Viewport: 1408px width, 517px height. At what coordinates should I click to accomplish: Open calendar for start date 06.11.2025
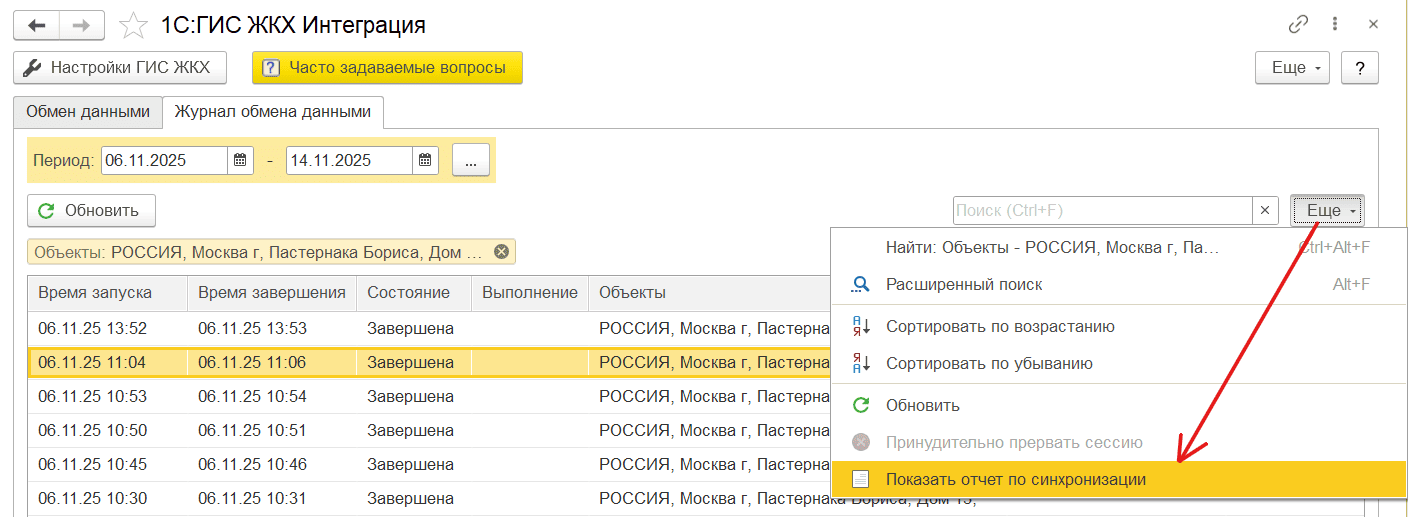(x=240, y=161)
